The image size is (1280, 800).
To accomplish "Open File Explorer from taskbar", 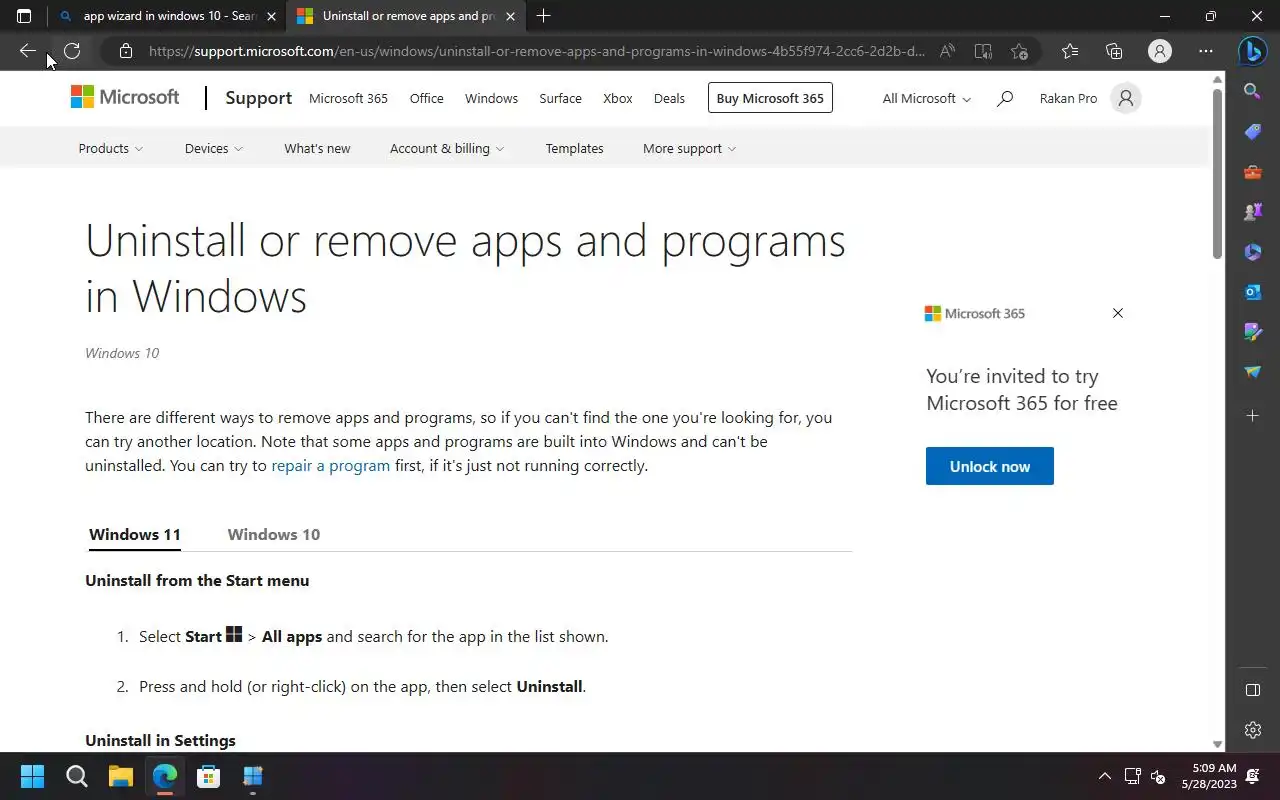I will [120, 776].
